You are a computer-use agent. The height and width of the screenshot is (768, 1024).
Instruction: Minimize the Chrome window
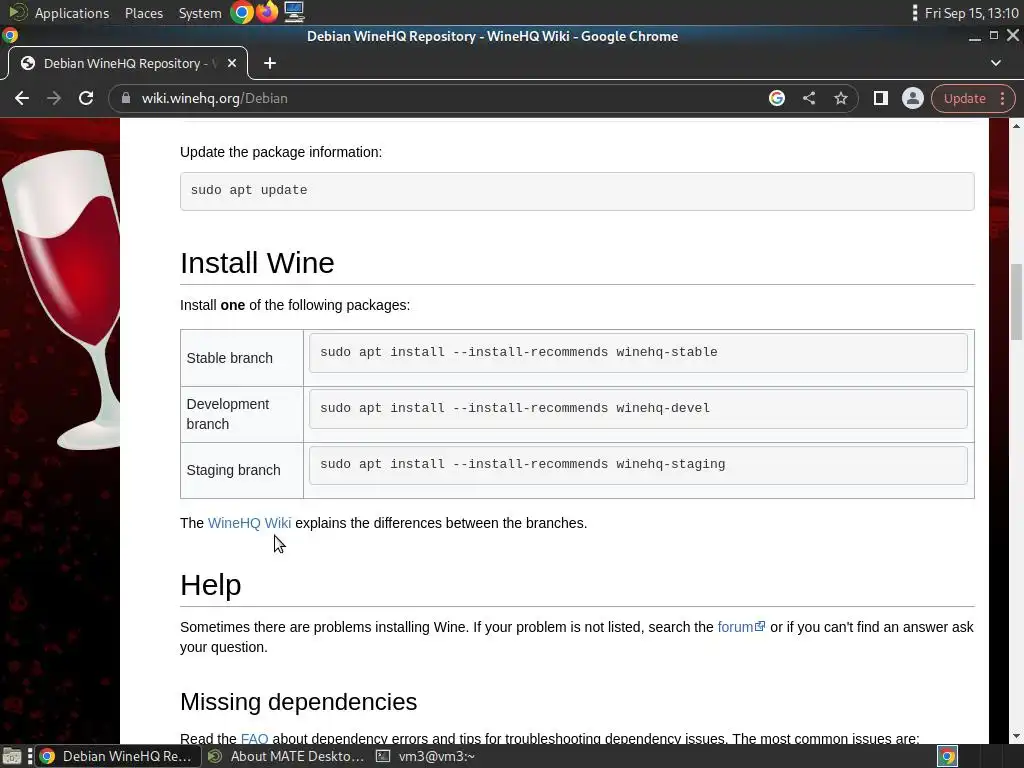(974, 37)
